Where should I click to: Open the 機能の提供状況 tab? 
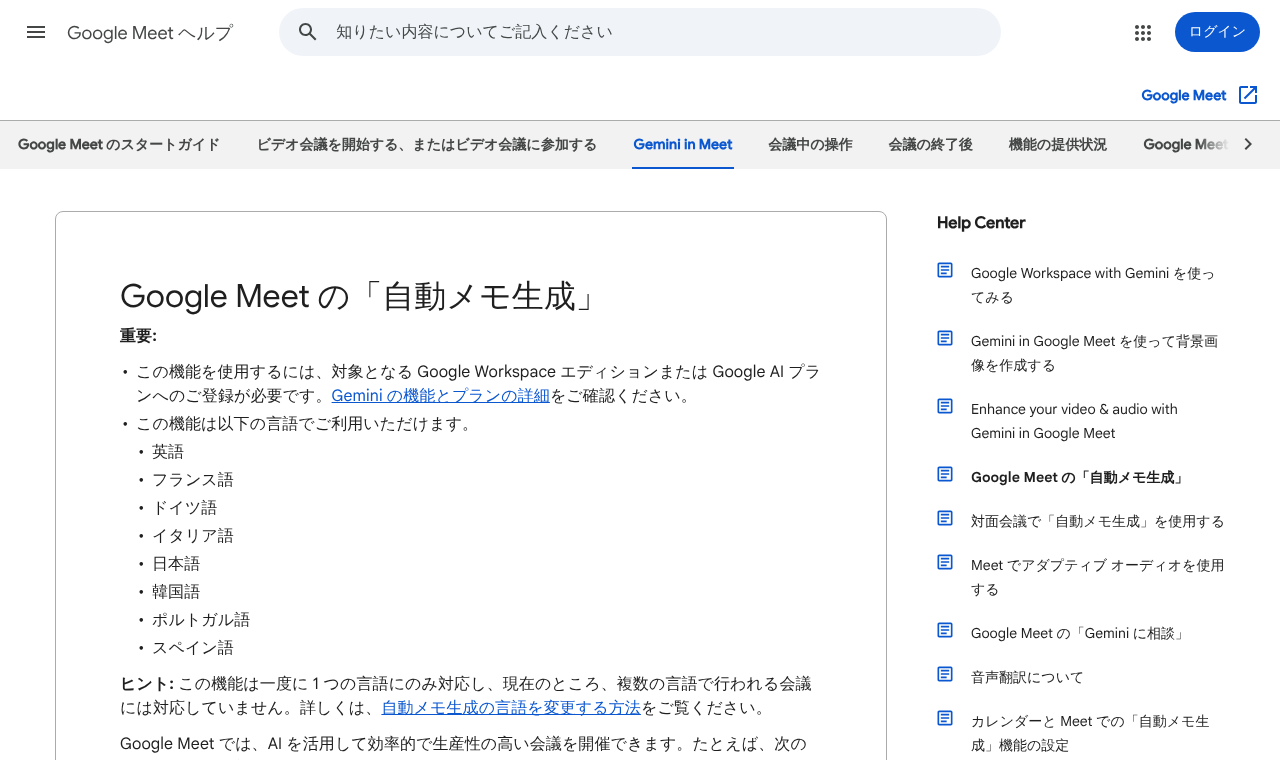(1058, 144)
